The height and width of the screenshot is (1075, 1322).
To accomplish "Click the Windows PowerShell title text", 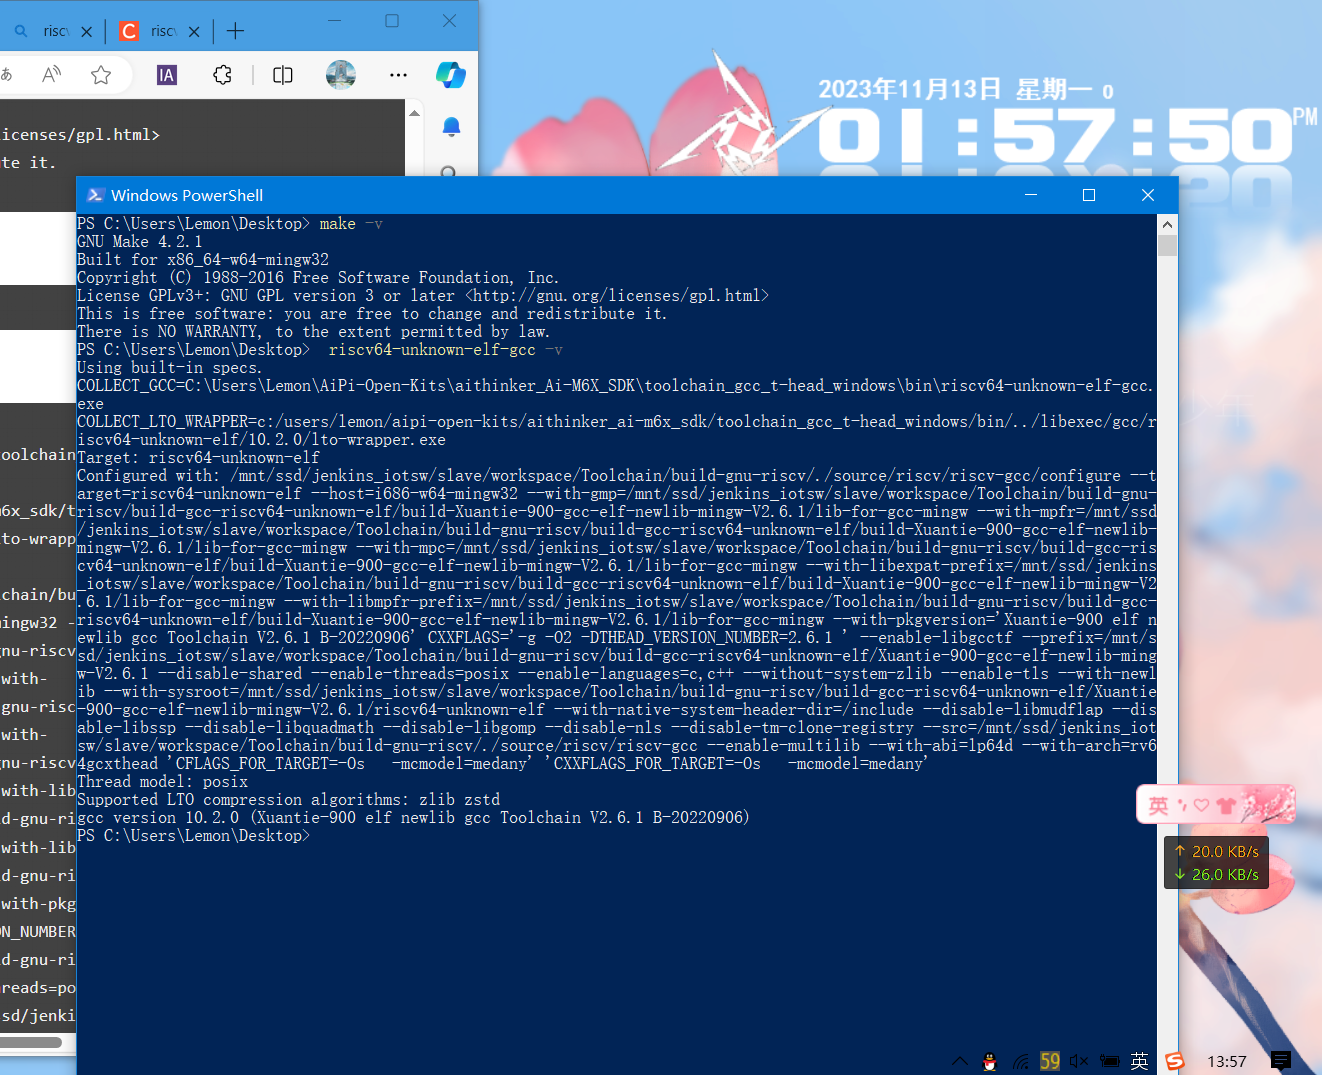I will pyautogui.click(x=187, y=195).
